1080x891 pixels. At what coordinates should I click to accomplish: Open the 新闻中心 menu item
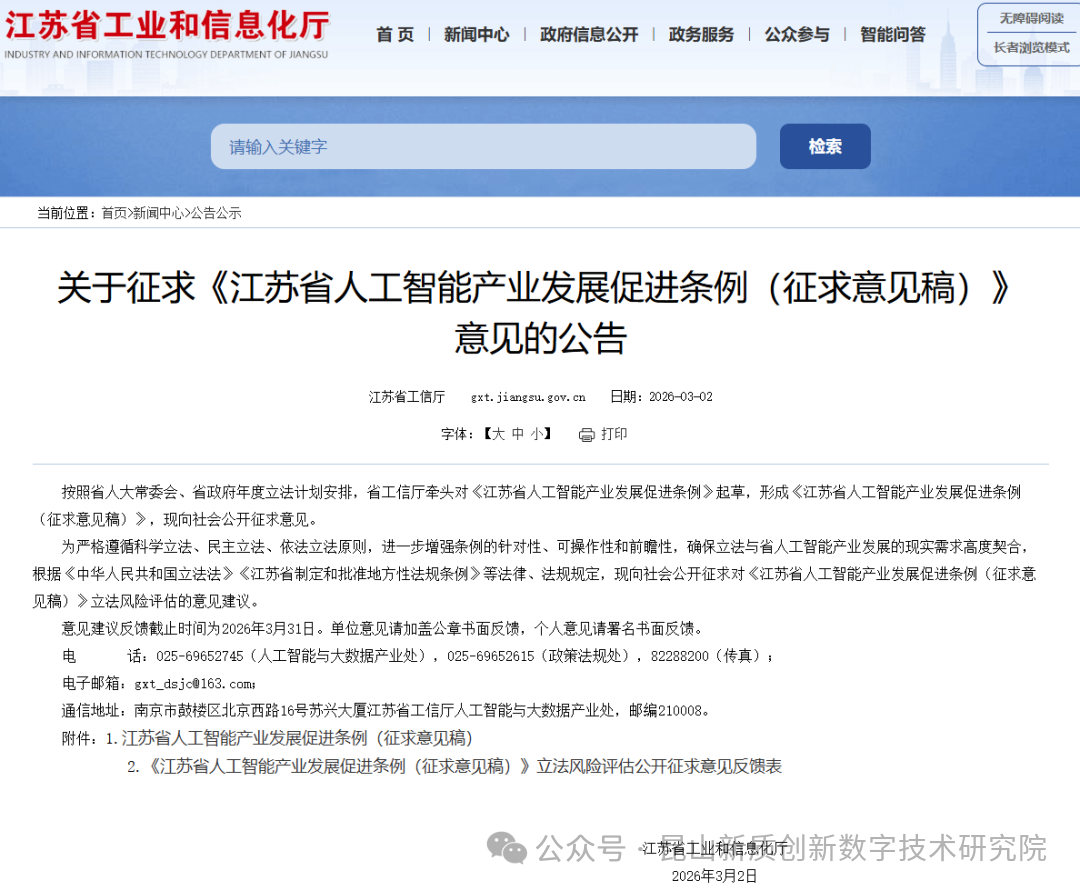pyautogui.click(x=477, y=34)
